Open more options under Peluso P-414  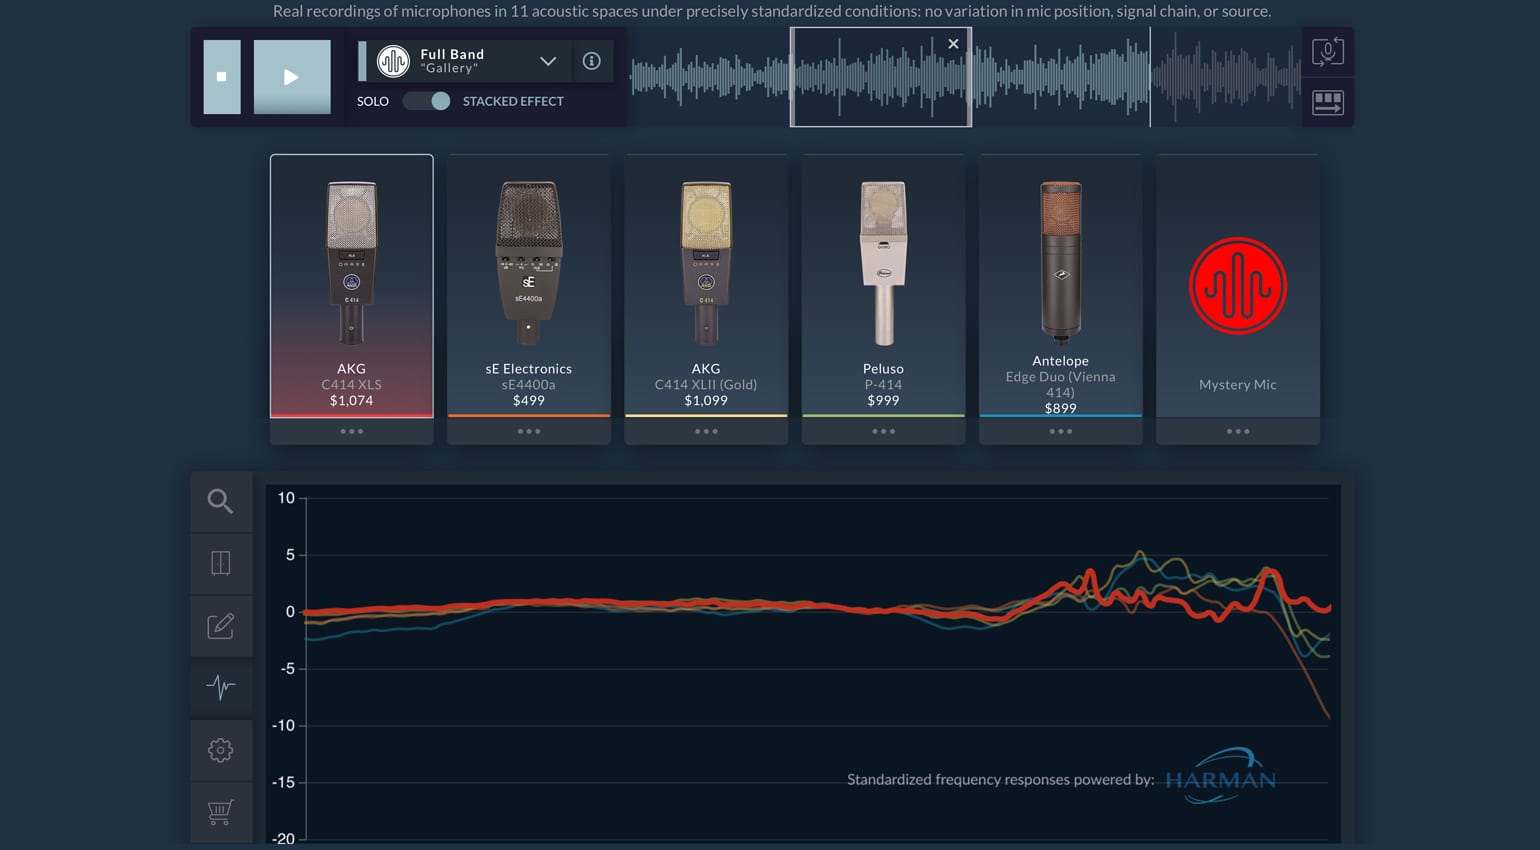883,432
